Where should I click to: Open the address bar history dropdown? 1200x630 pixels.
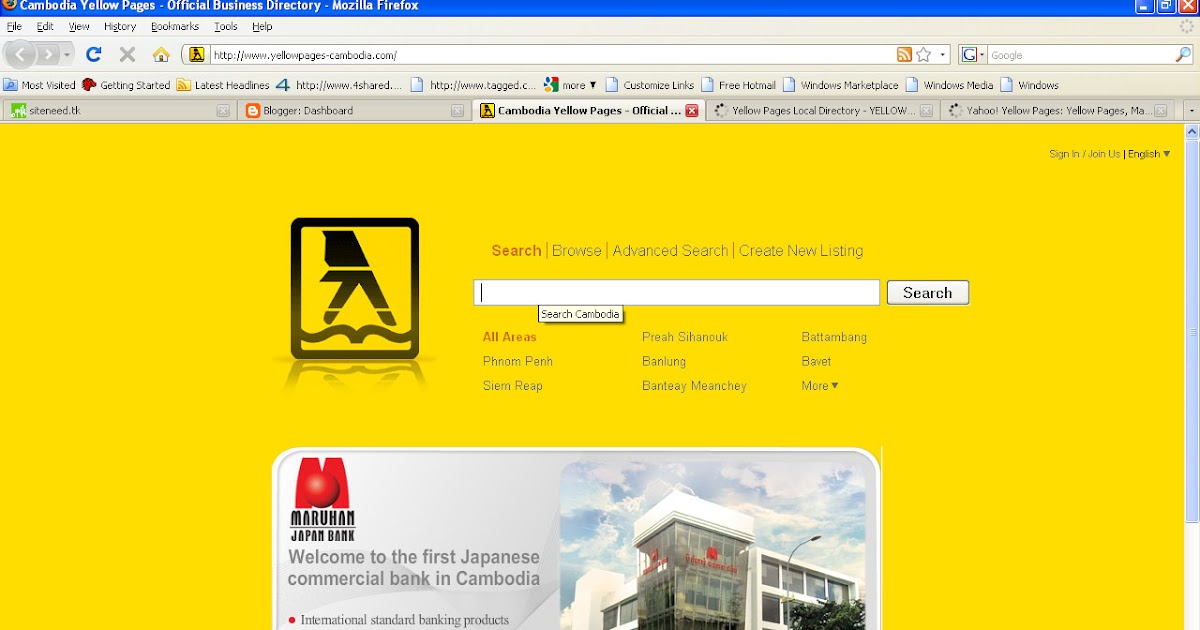tap(942, 55)
